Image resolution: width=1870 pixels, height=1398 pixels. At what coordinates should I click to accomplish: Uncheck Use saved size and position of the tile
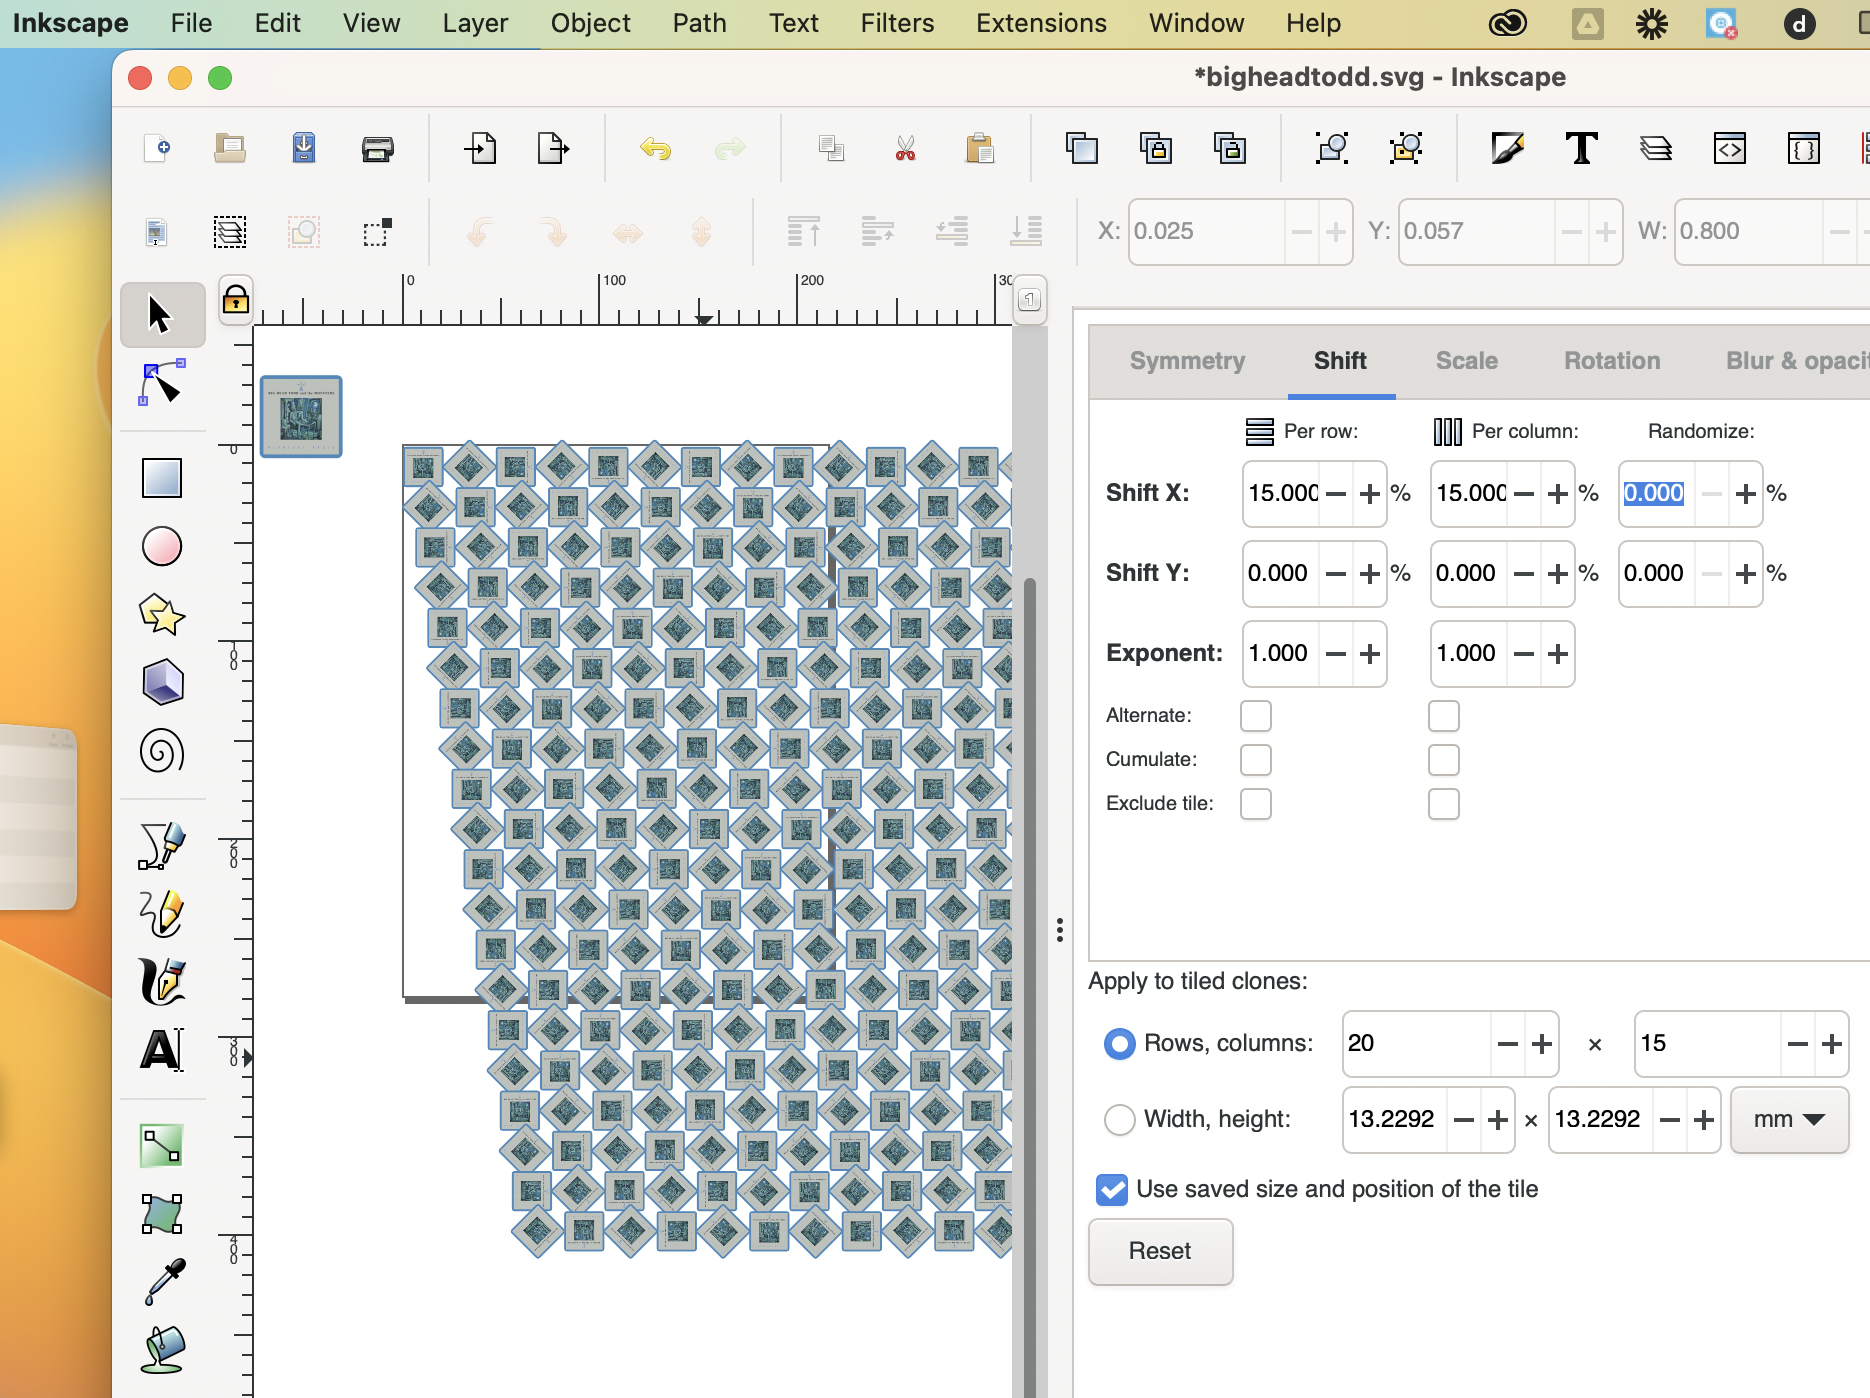(x=1111, y=1190)
